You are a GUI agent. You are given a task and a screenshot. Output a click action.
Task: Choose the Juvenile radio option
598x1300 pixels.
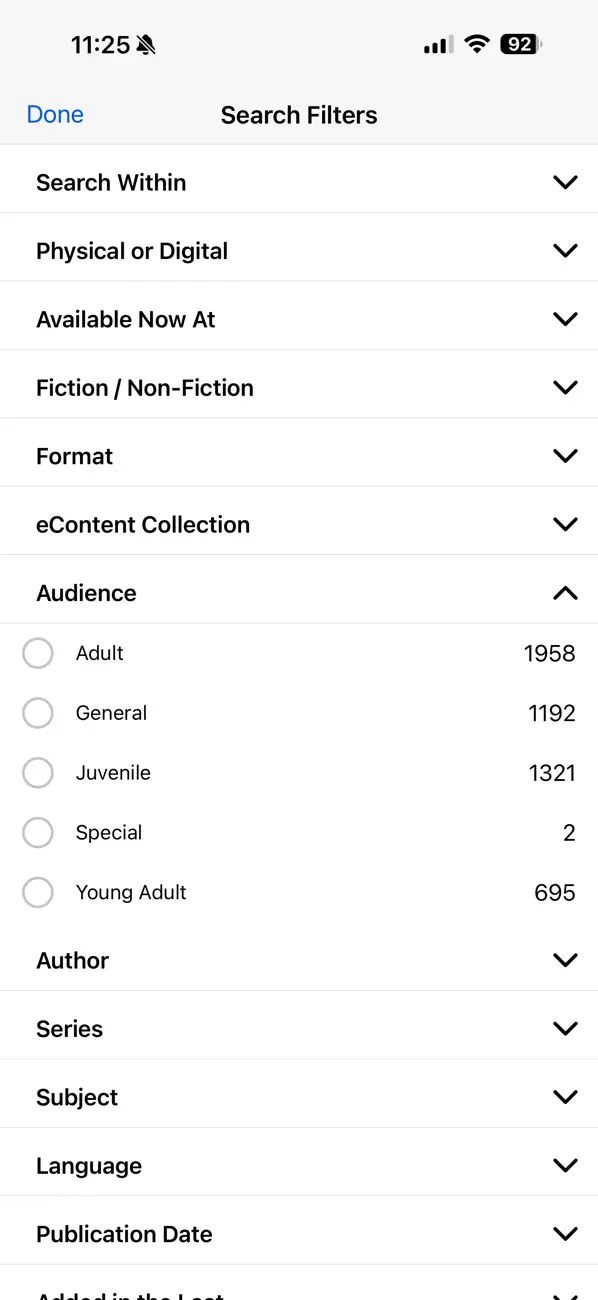coord(38,773)
